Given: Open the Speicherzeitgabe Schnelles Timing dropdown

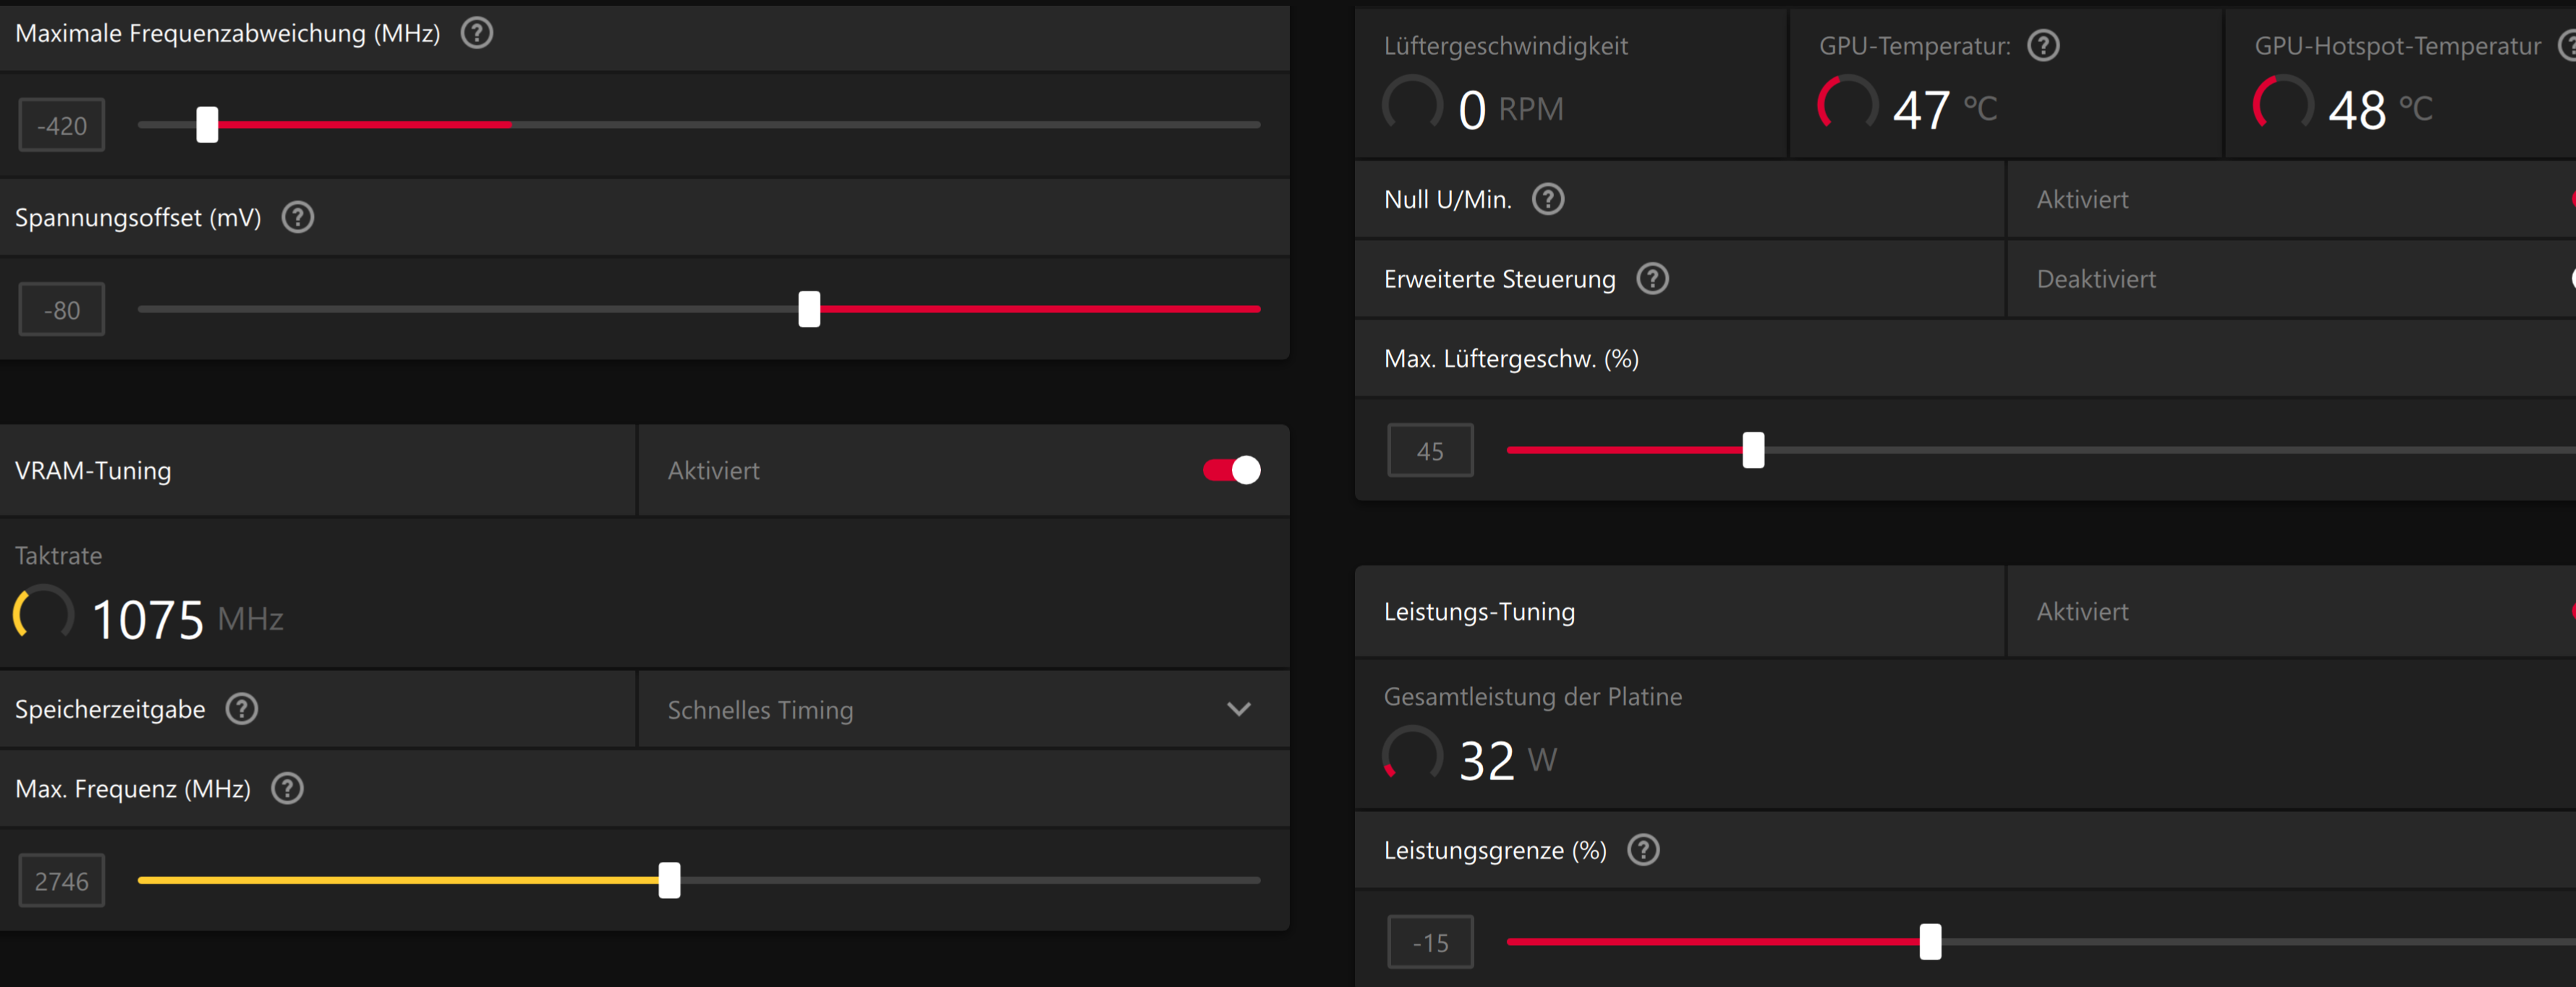Looking at the screenshot, I should click(960, 710).
